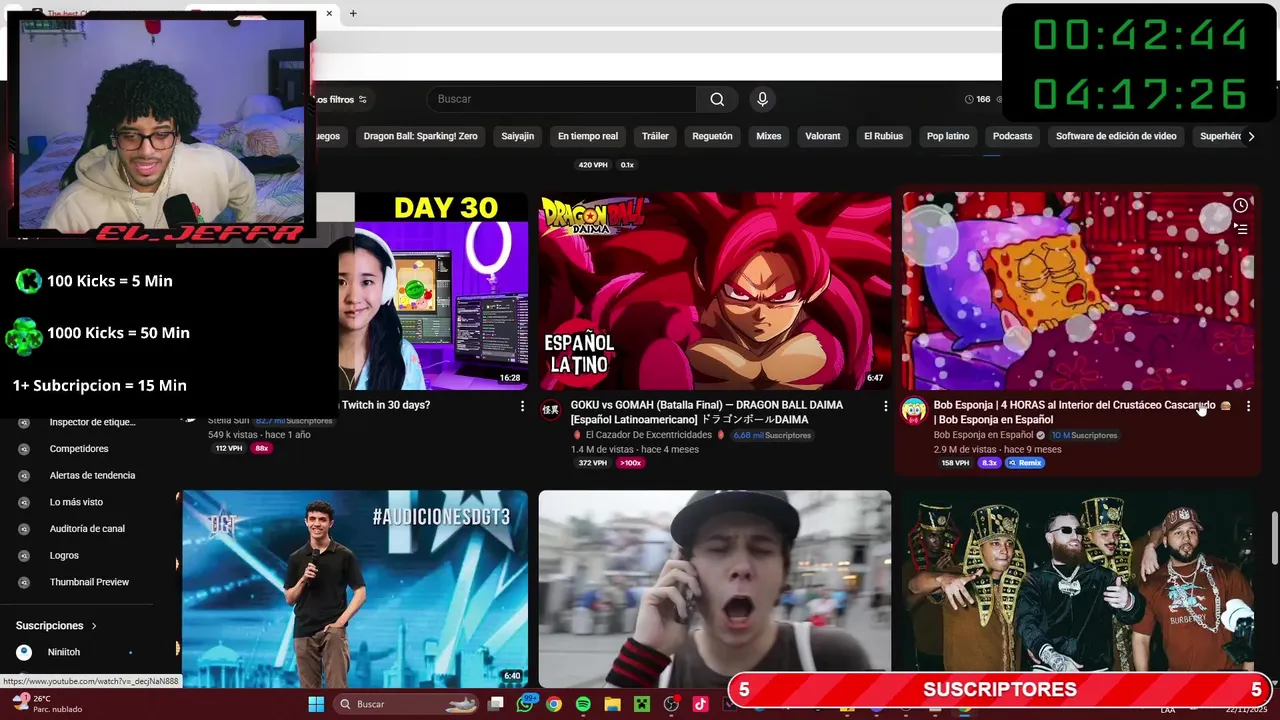Screen dimensions: 1280x720
Task: Select the "Dragon Ball: Sparking! Zero" chip
Action: tap(420, 136)
